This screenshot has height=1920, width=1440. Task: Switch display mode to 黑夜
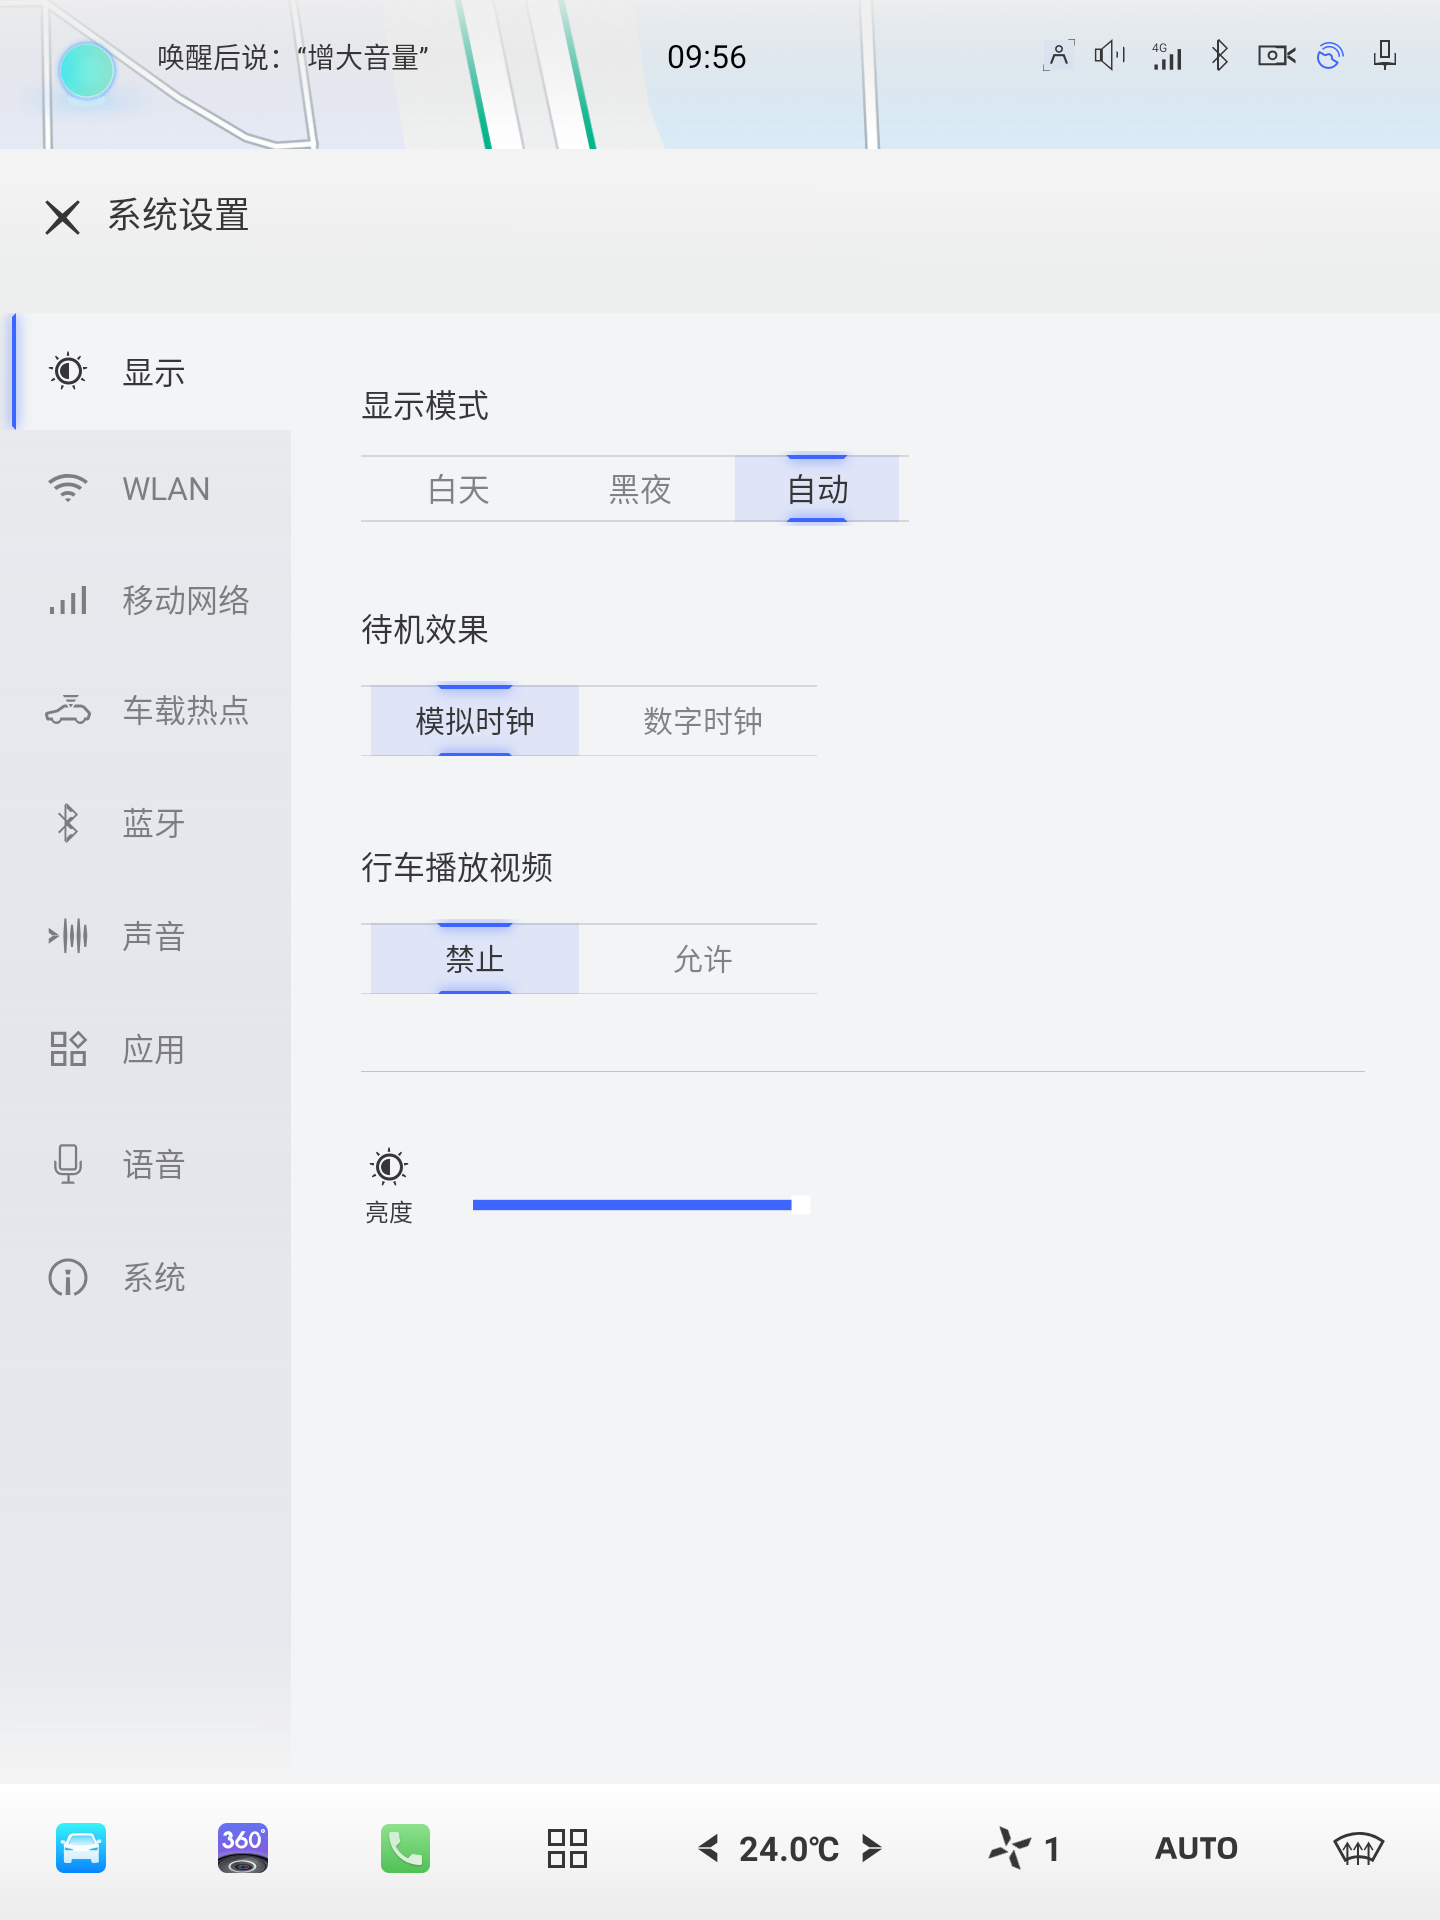point(640,490)
